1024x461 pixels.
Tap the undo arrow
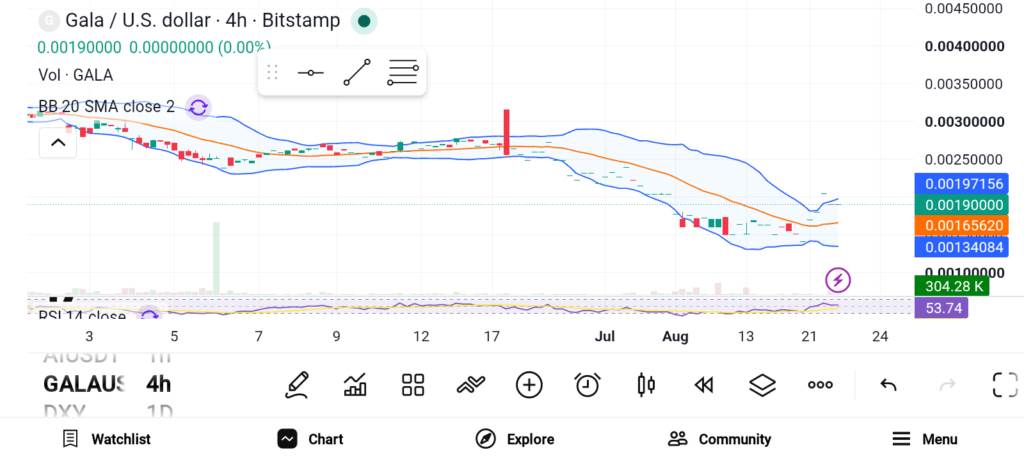coord(888,385)
